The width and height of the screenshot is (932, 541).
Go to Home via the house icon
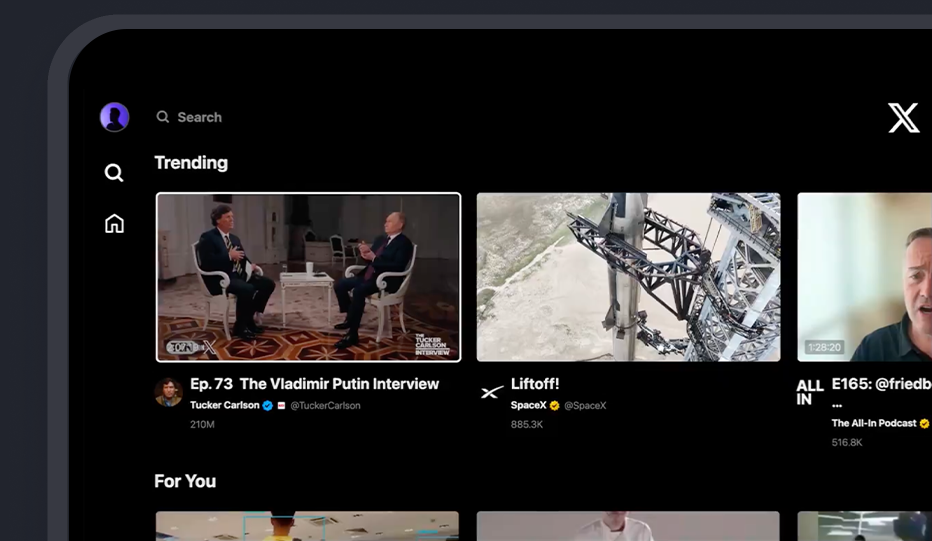114,224
